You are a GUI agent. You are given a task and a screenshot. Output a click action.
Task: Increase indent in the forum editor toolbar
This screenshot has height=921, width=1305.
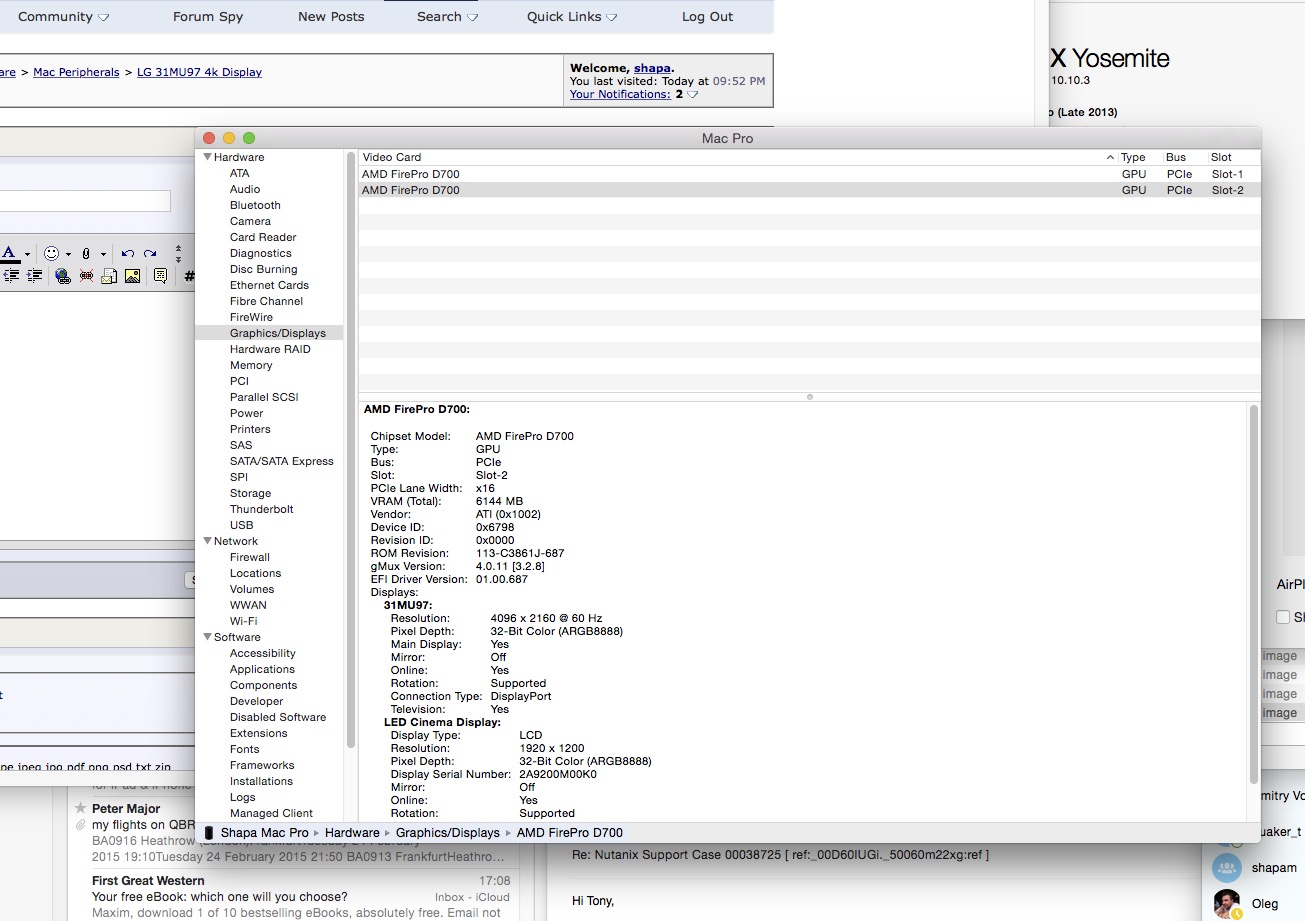[x=35, y=275]
